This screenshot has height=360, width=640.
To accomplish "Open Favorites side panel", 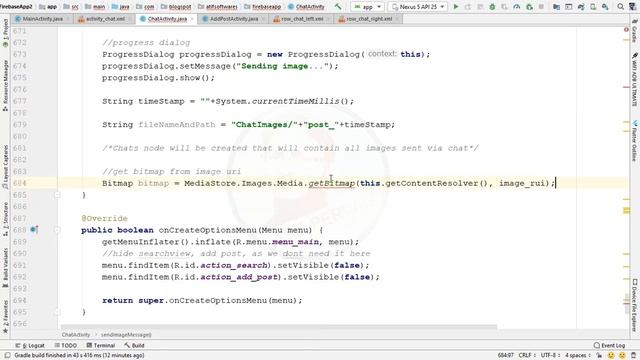I will tap(5, 317).
